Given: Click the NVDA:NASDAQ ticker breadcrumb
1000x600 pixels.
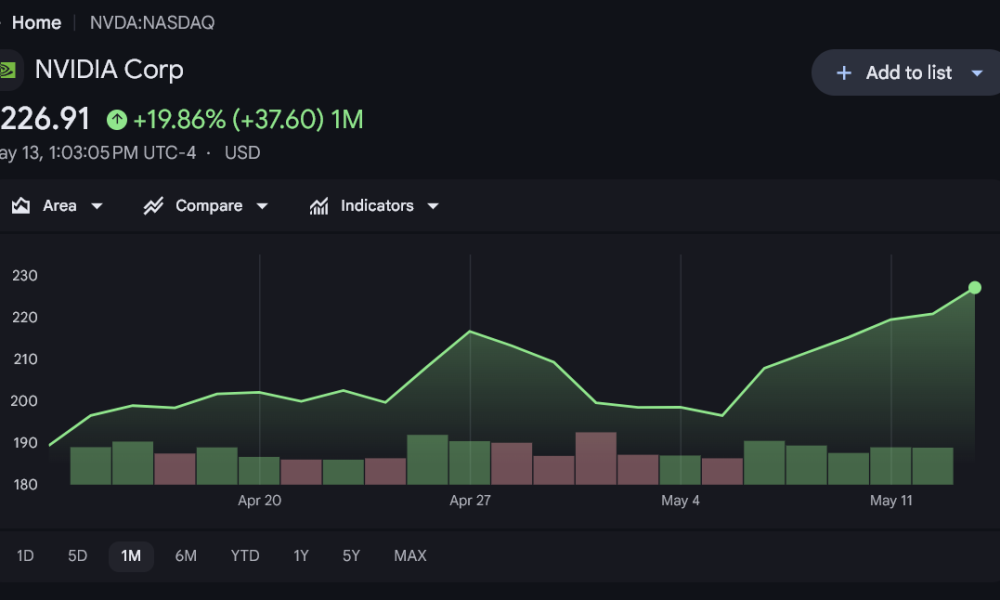Looking at the screenshot, I should [x=152, y=23].
